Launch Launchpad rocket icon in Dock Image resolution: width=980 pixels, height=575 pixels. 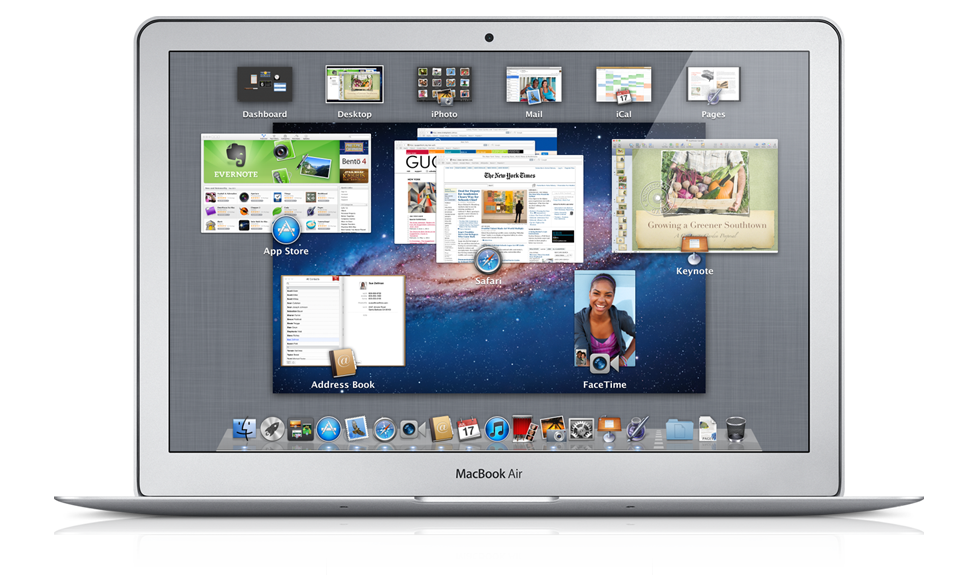(x=272, y=430)
